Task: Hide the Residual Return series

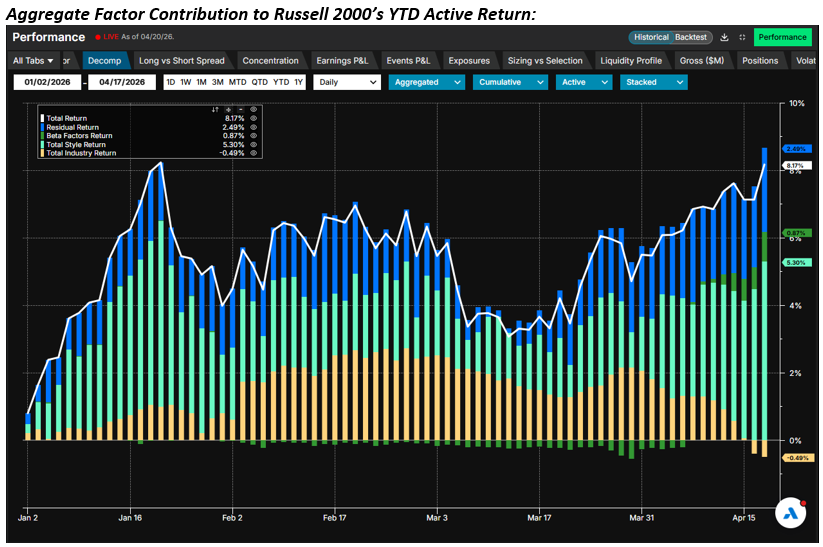Action: (254, 127)
